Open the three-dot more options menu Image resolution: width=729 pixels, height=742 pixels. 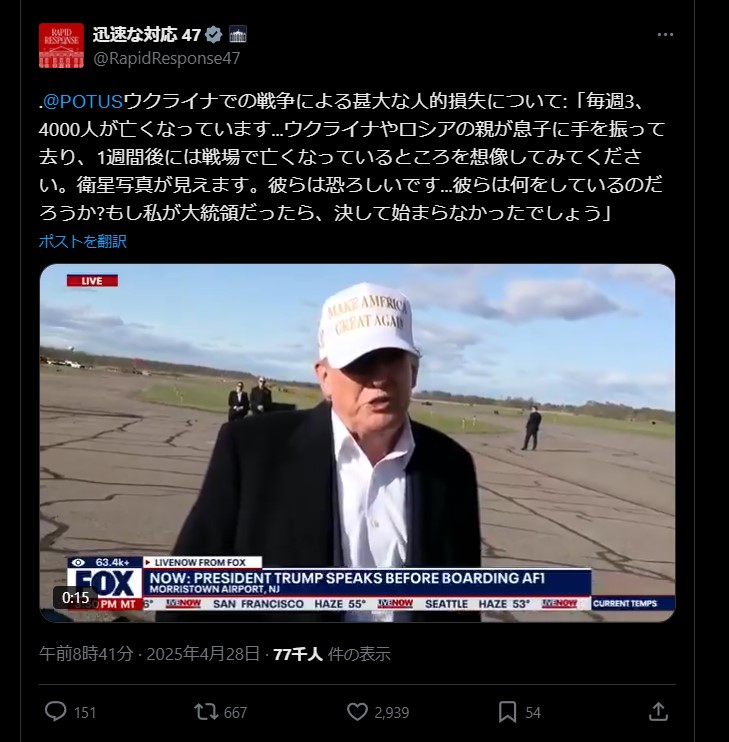(x=665, y=35)
